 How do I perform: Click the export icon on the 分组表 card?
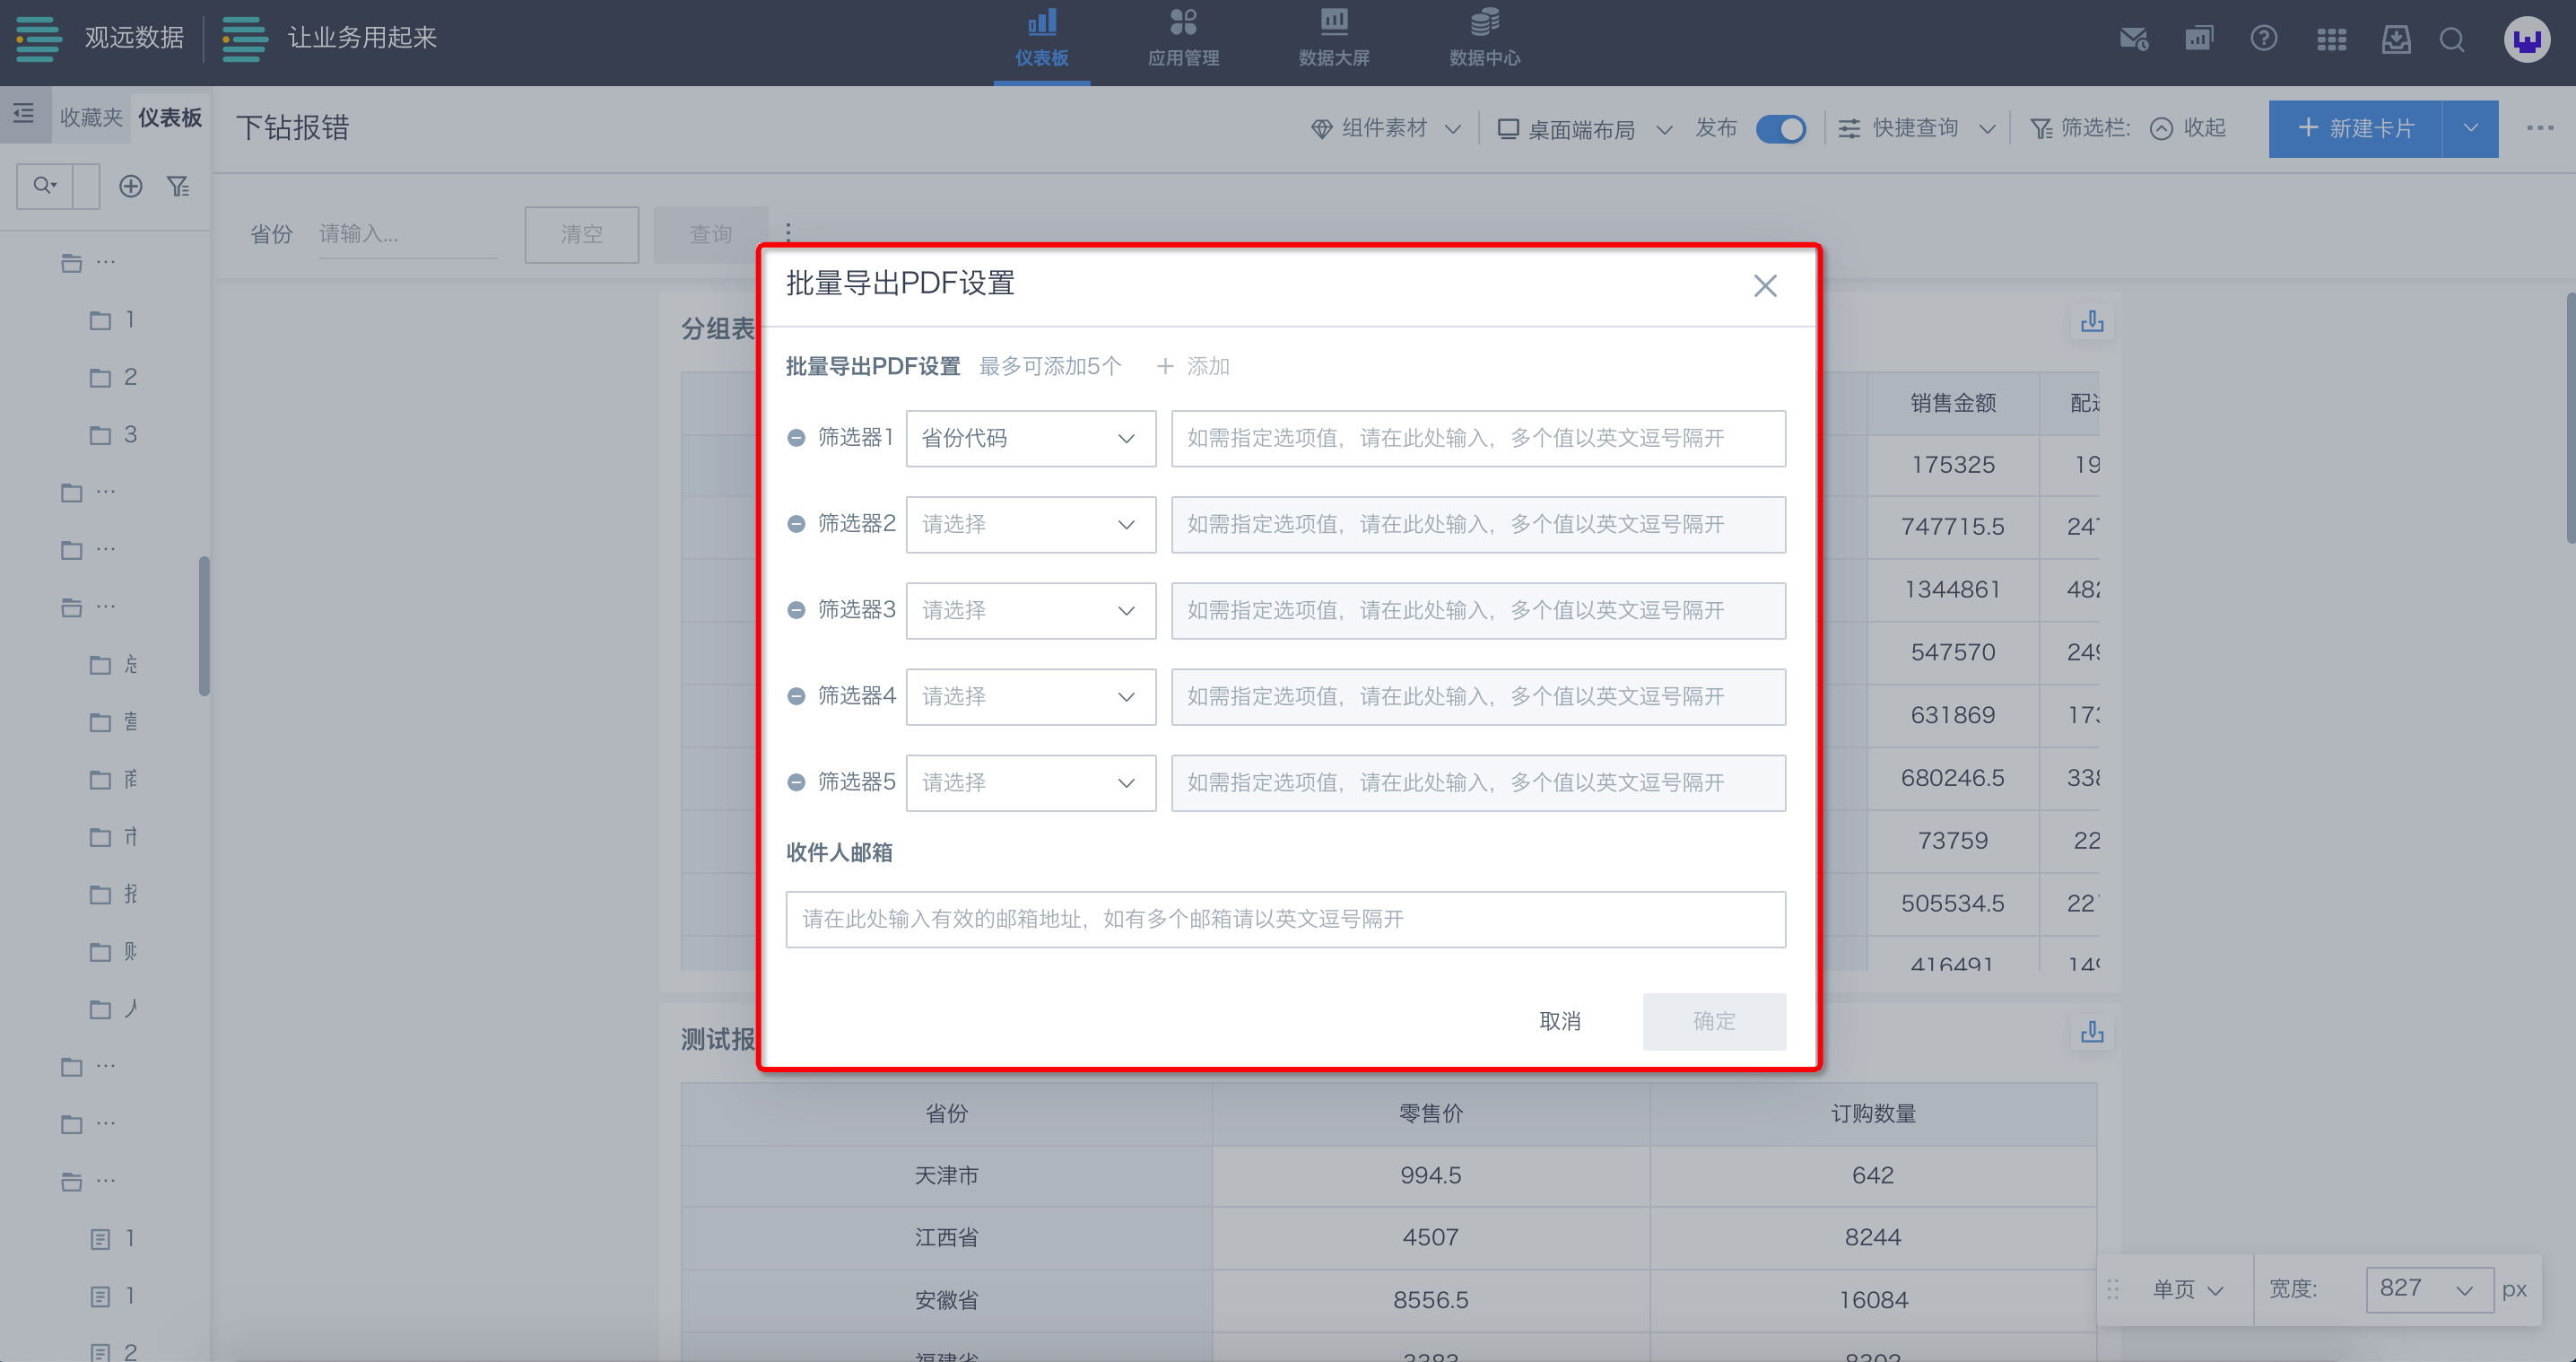[x=2092, y=322]
